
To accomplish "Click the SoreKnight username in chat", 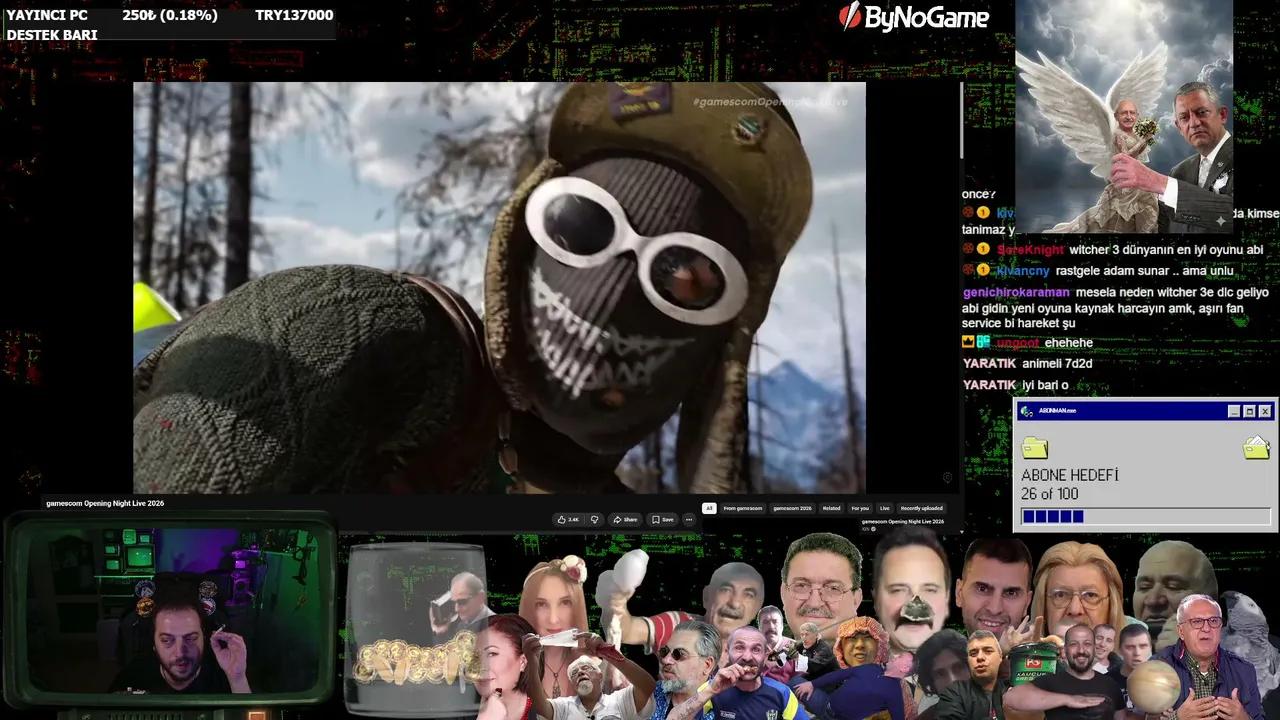I will (x=1030, y=250).
